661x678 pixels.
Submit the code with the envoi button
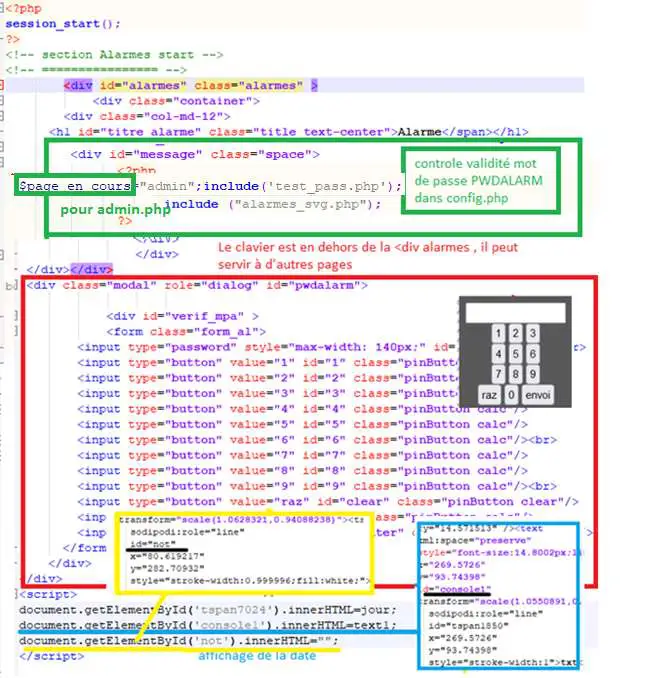coord(537,395)
